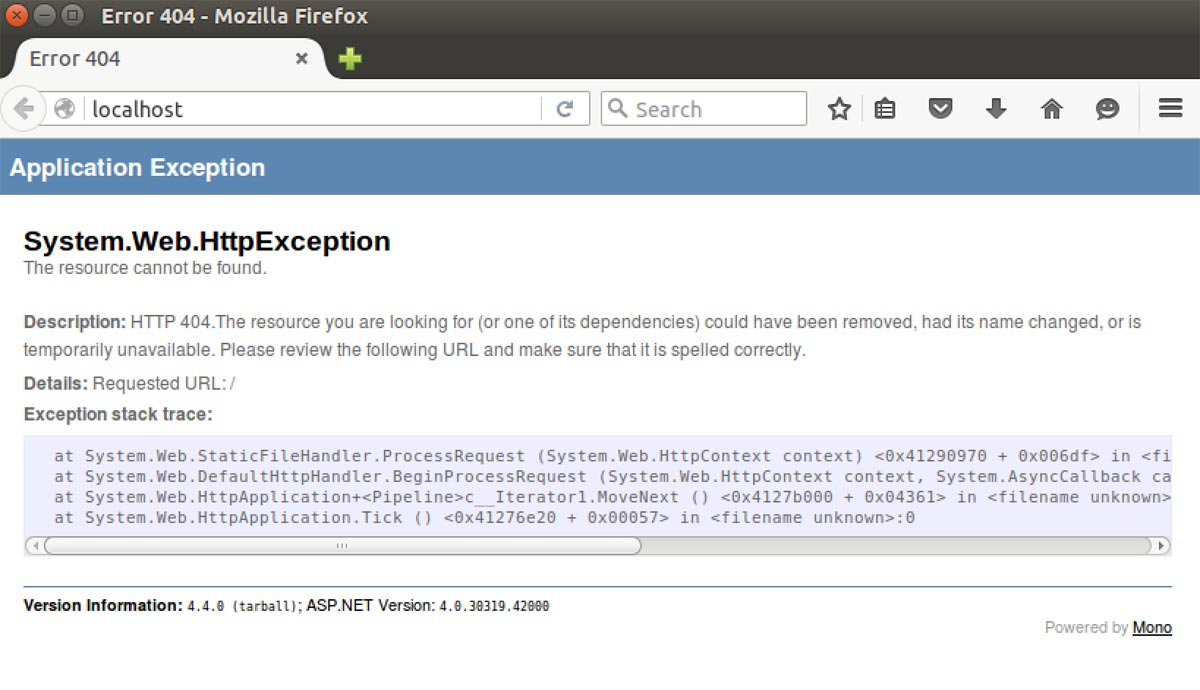Follow the Mono link

point(1152,627)
